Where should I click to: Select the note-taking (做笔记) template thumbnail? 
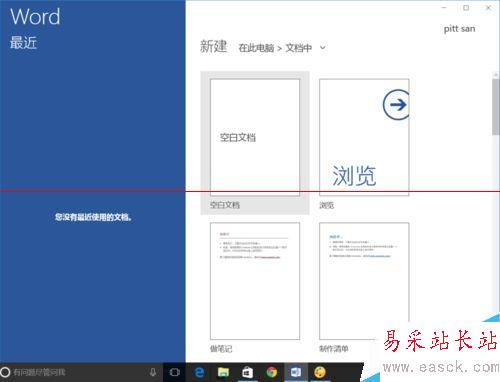point(255,281)
